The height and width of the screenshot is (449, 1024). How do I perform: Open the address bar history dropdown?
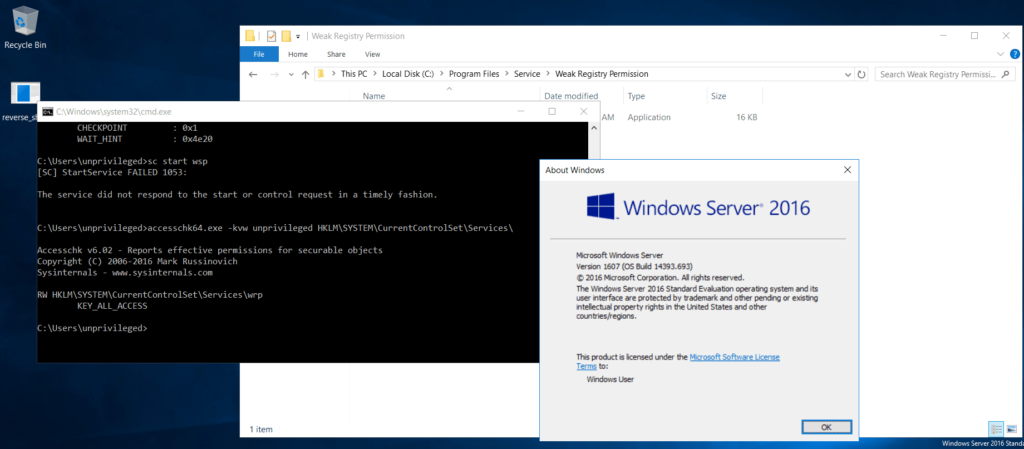pyautogui.click(x=848, y=74)
